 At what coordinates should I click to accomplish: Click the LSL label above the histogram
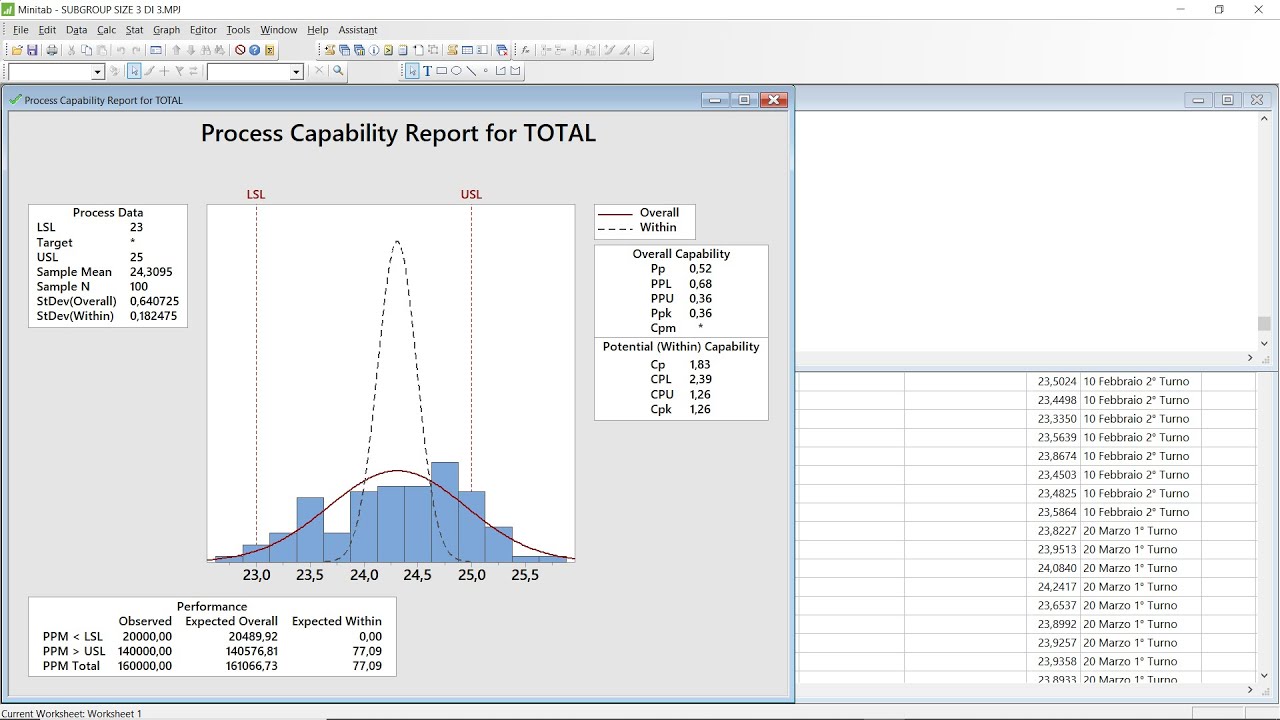point(256,195)
